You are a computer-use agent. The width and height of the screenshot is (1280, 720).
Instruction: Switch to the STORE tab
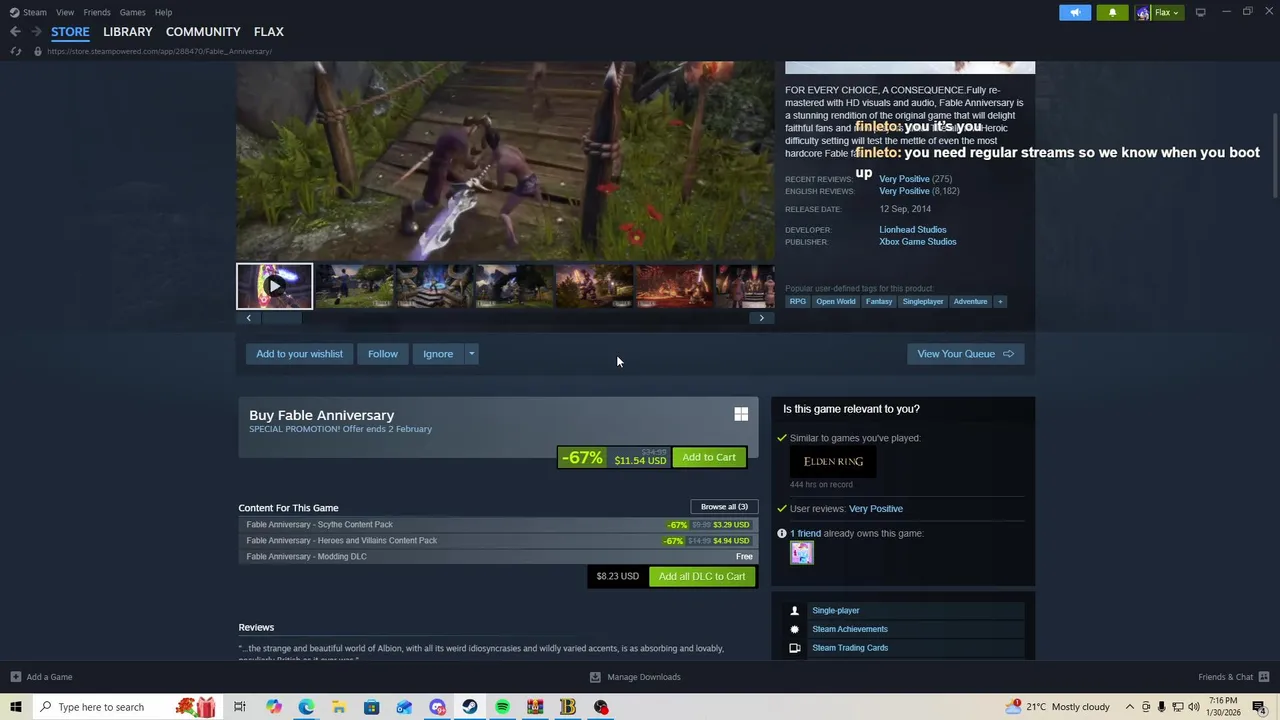click(70, 32)
